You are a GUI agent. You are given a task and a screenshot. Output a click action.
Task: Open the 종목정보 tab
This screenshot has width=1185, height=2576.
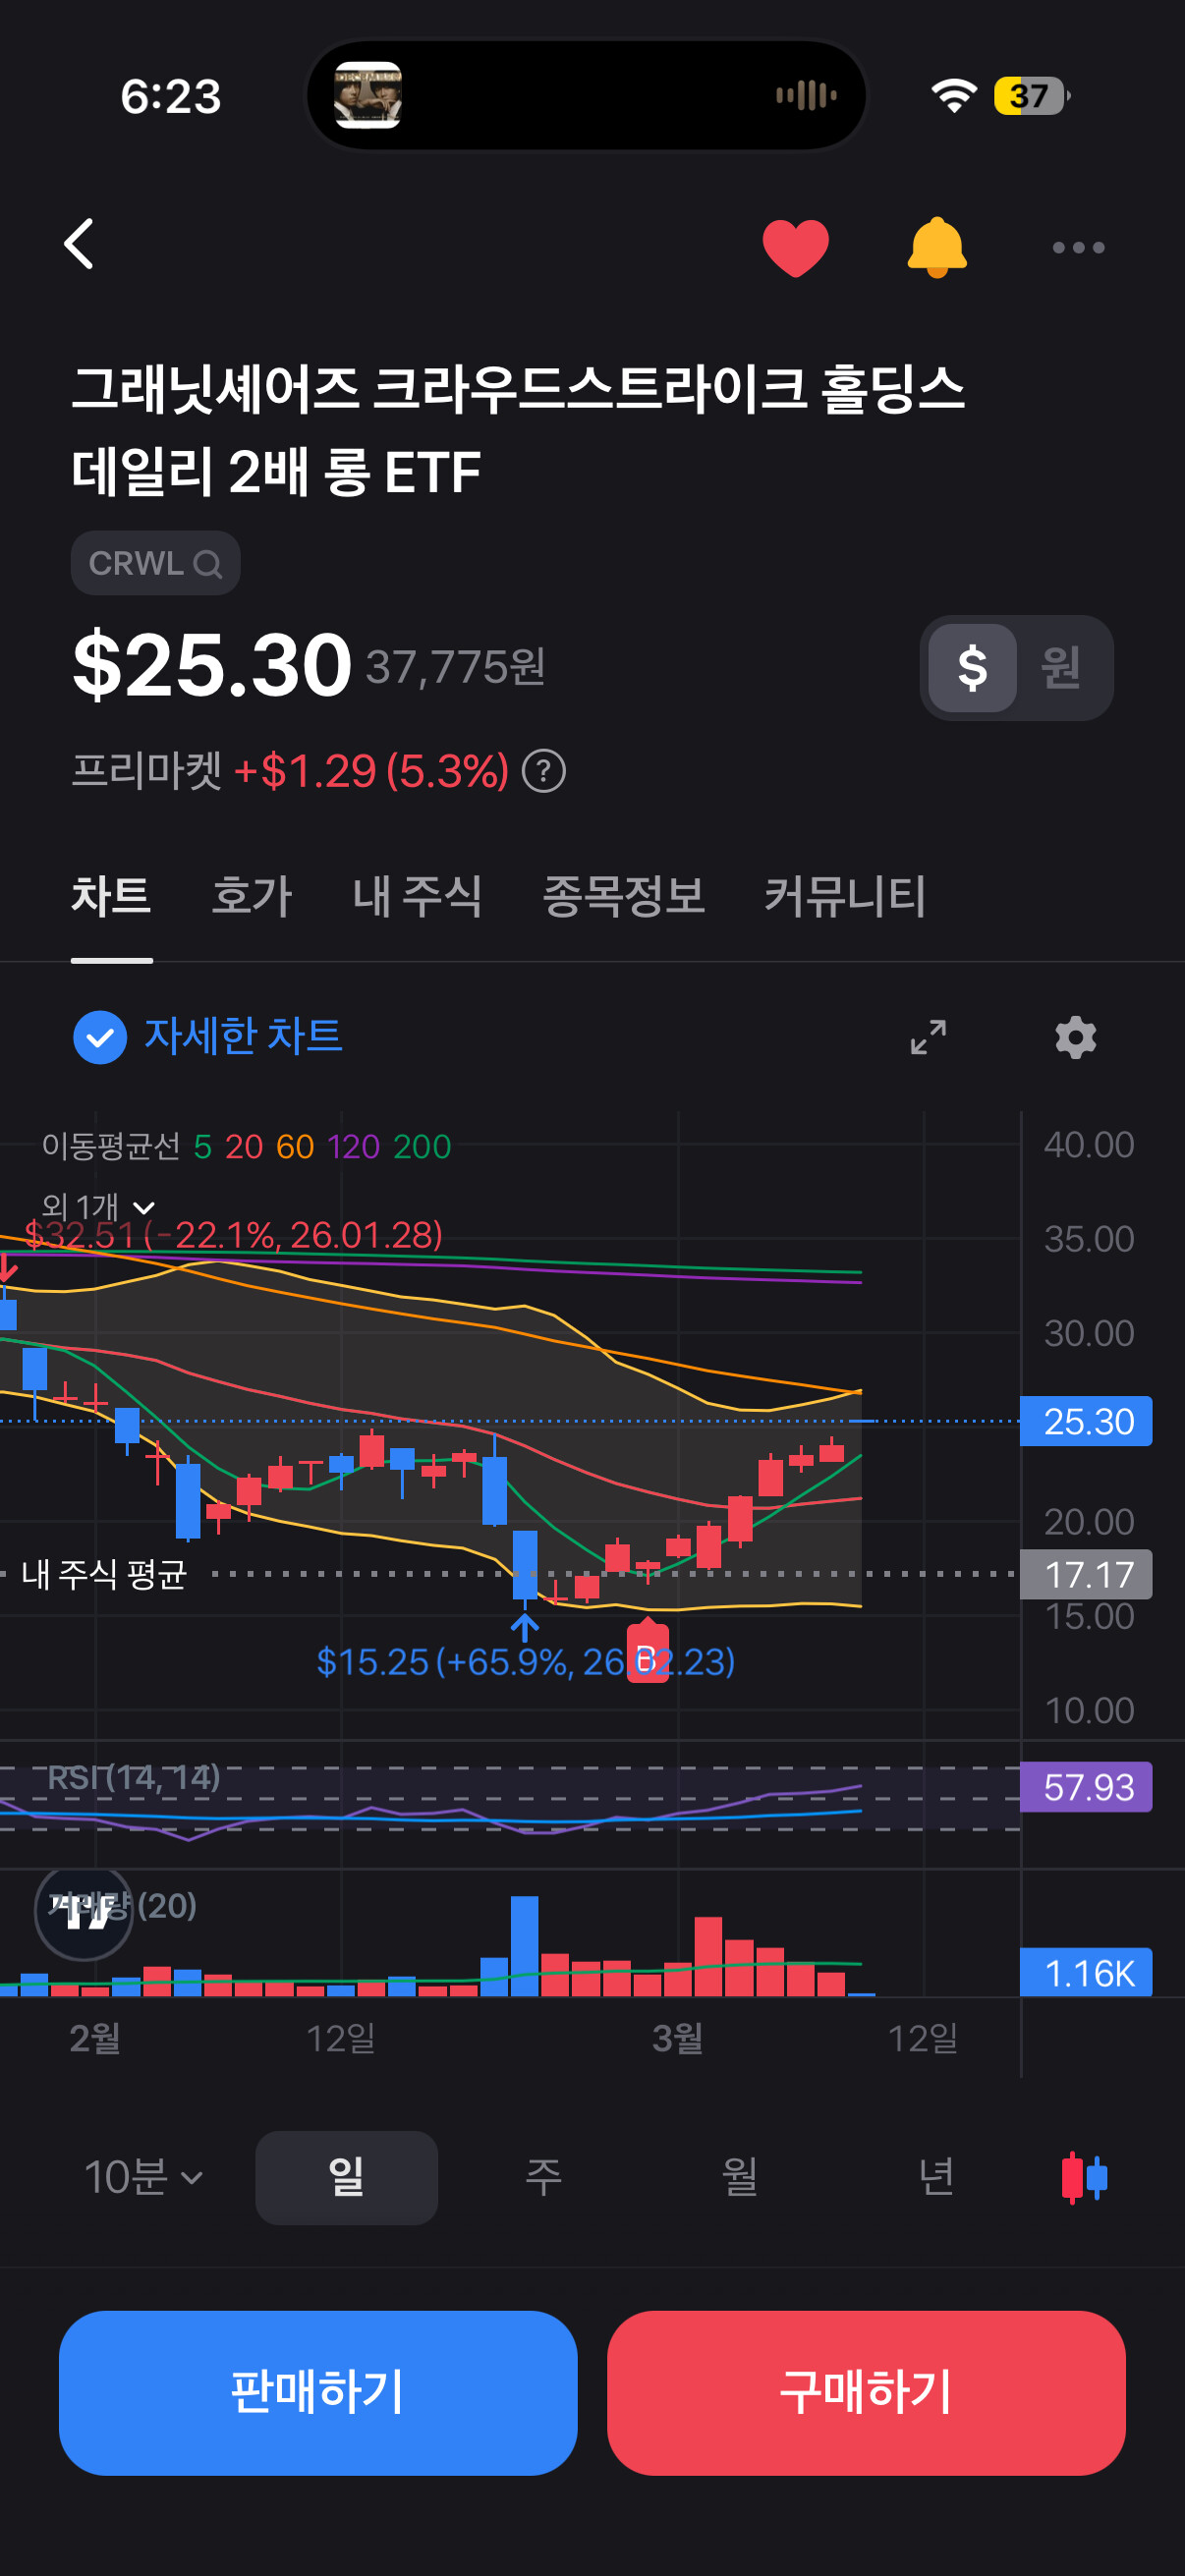click(623, 895)
